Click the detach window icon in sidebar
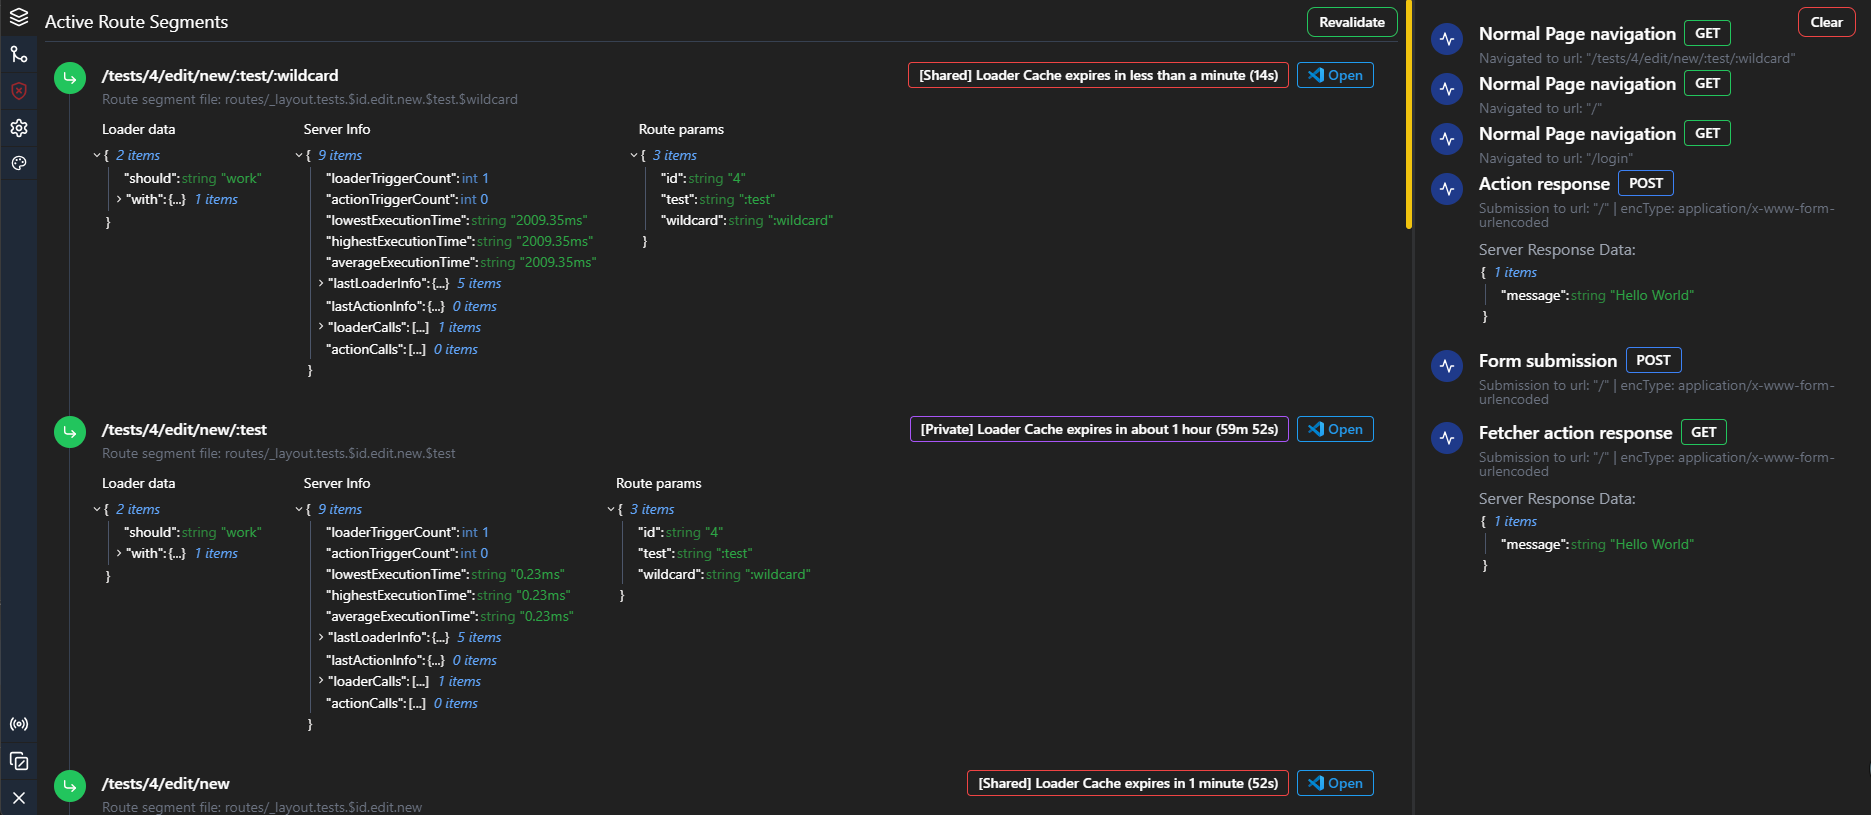Screen dimensions: 1871x815 pos(19,761)
